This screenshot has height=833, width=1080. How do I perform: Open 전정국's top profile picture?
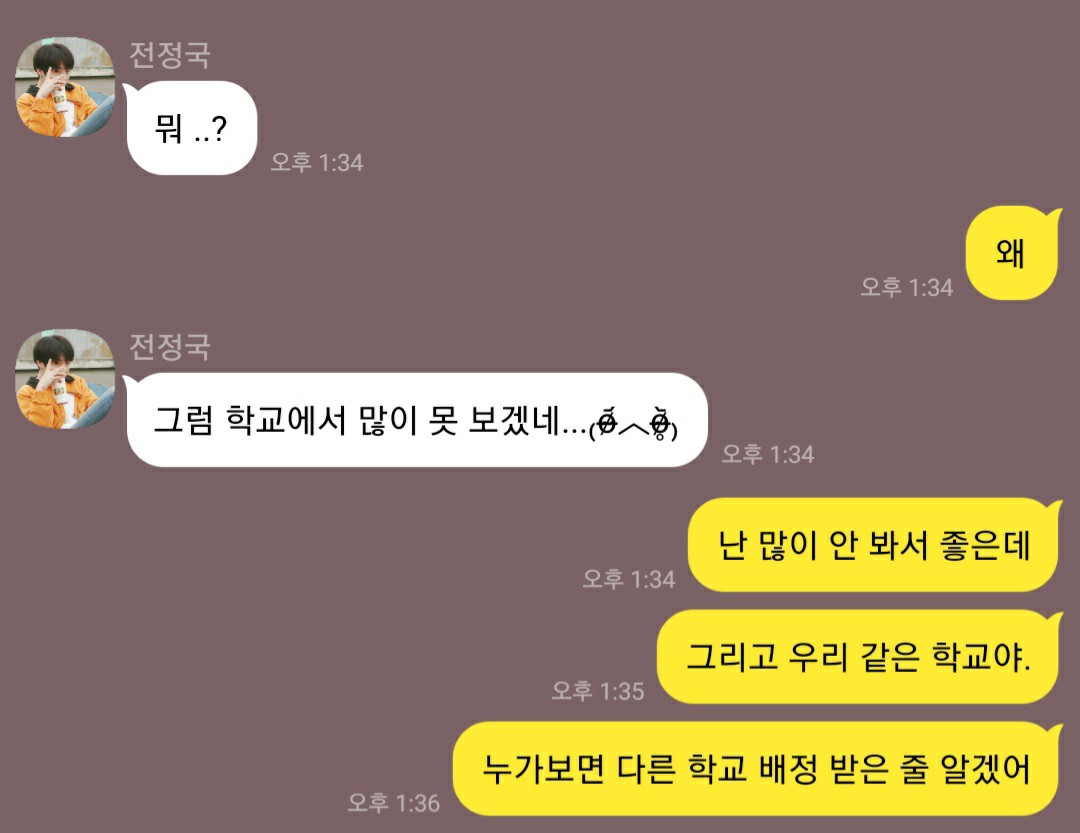(65, 87)
